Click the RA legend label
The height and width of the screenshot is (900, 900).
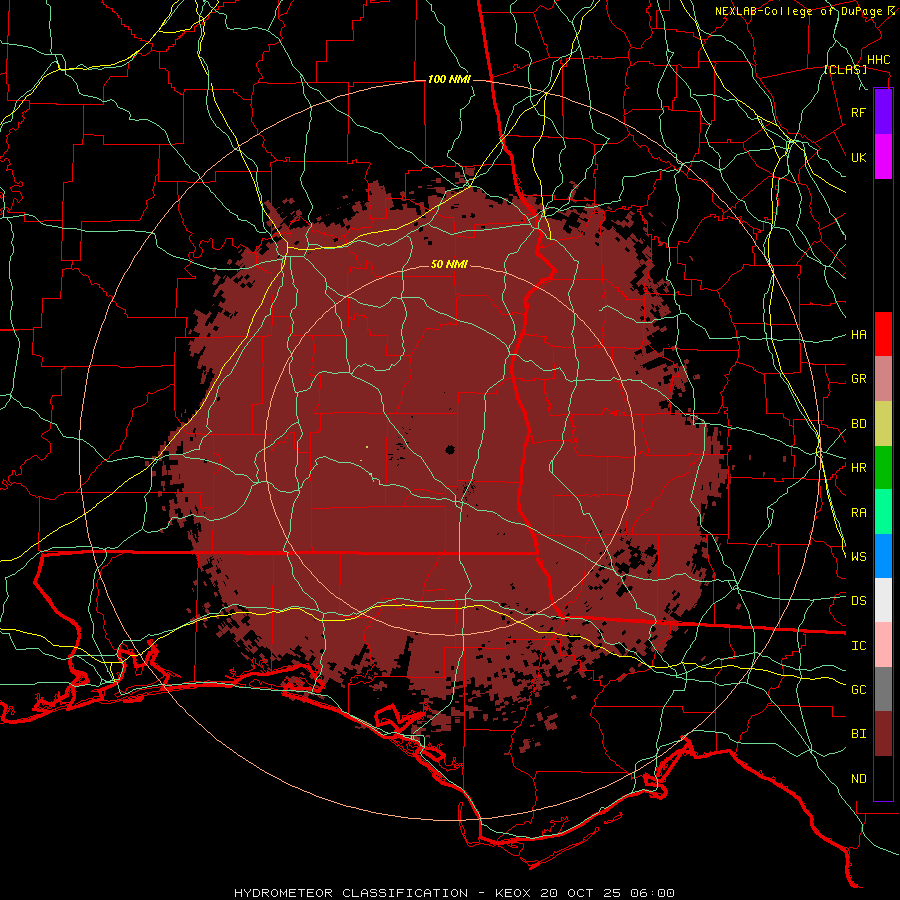coord(859,513)
